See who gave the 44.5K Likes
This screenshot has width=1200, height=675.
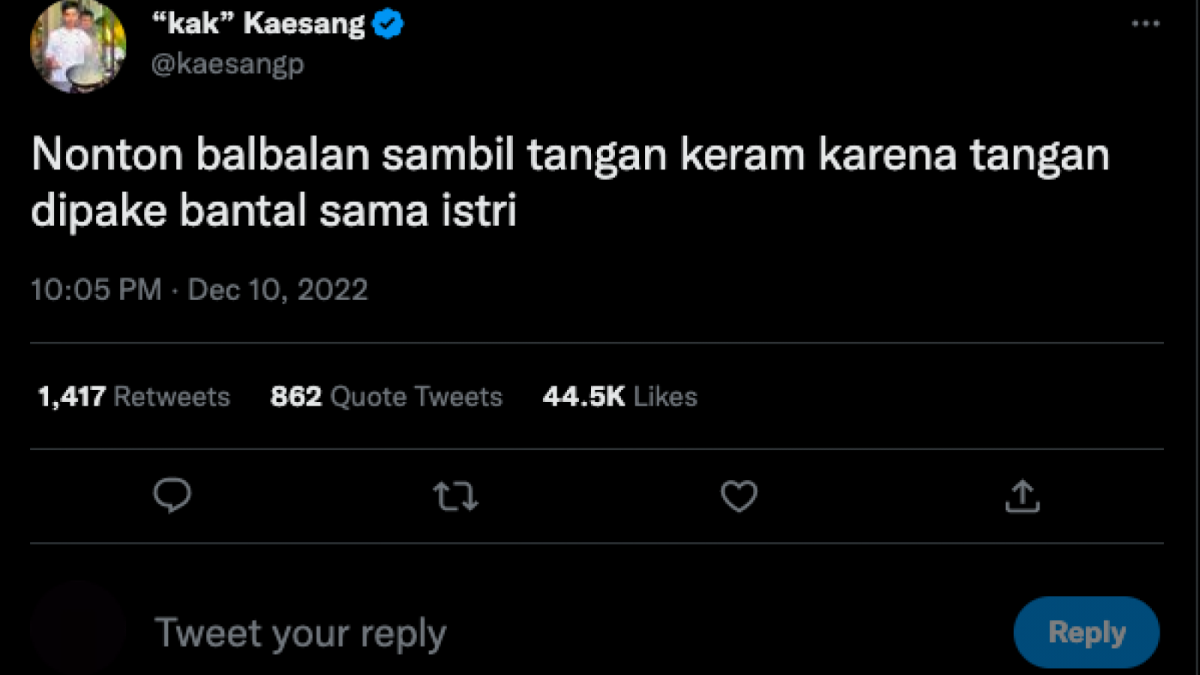click(619, 396)
